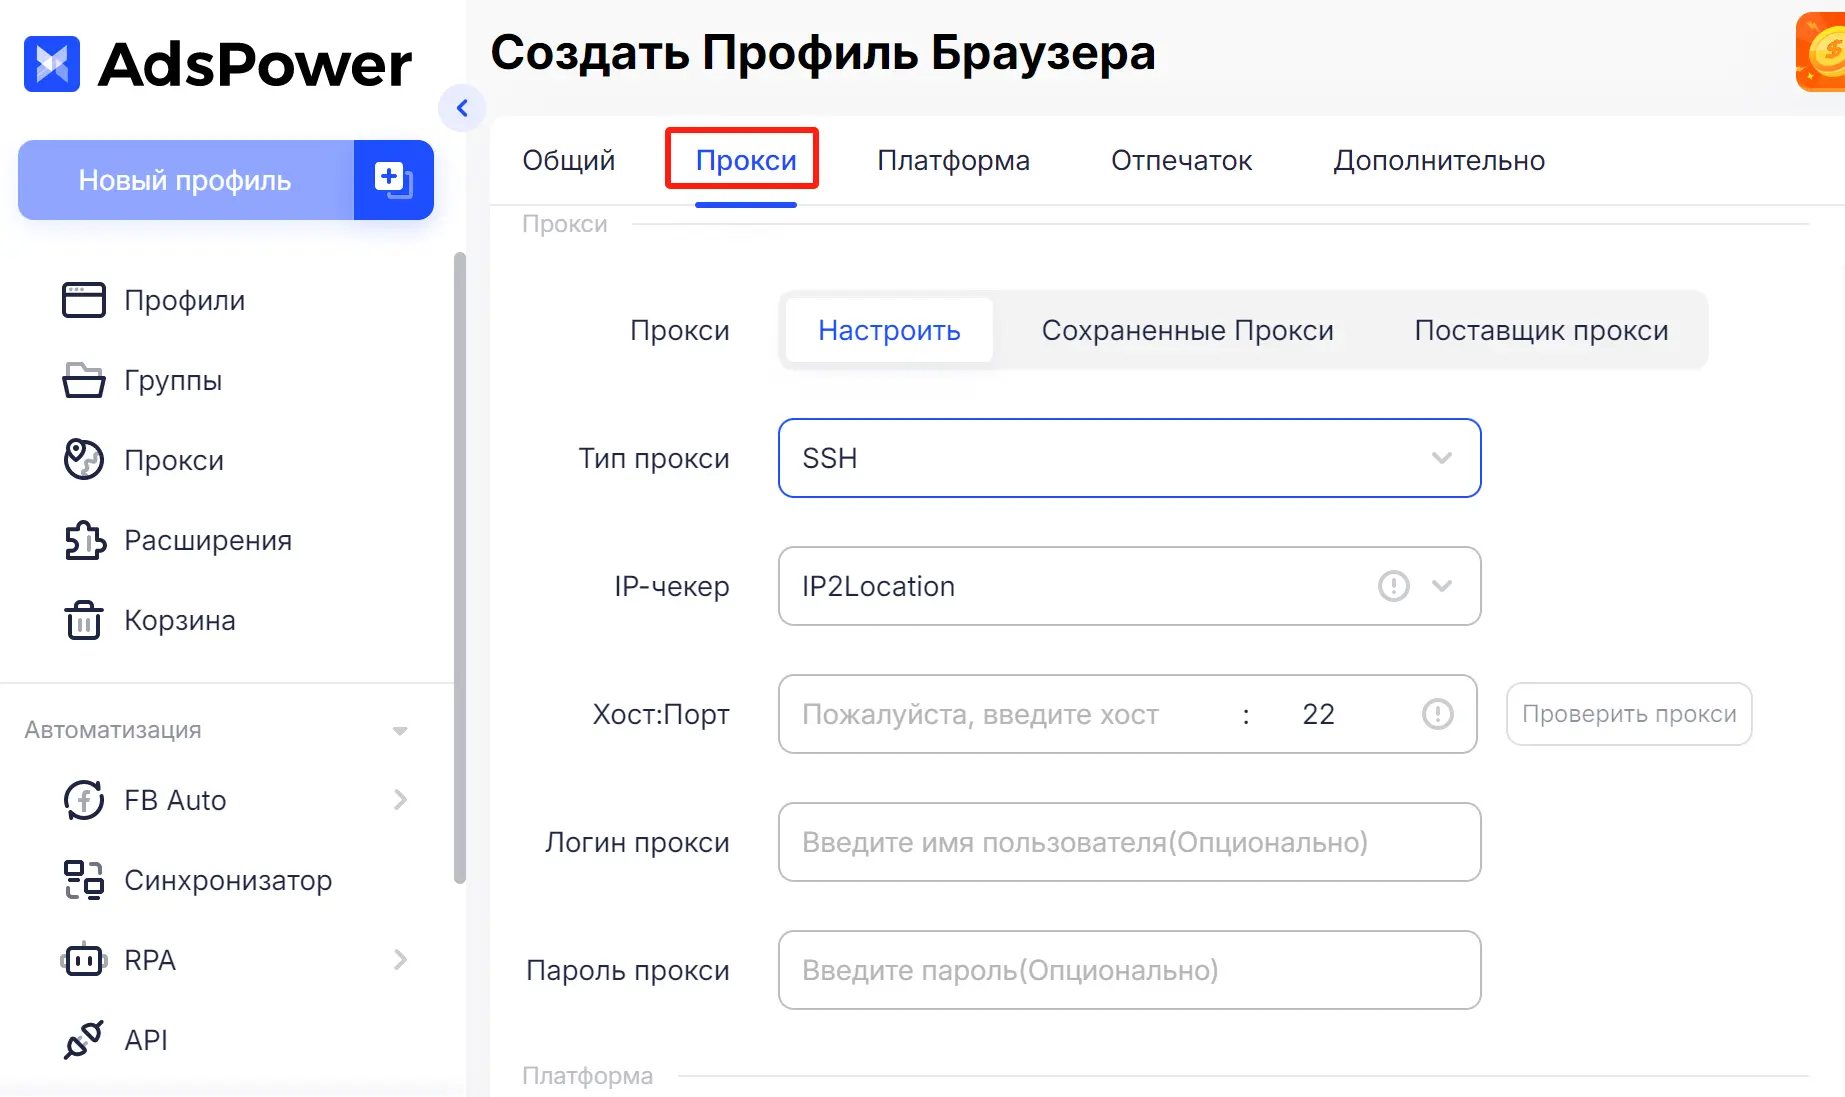This screenshot has height=1097, width=1845.
Task: Click the Расширения puzzle icon
Action: (x=84, y=540)
